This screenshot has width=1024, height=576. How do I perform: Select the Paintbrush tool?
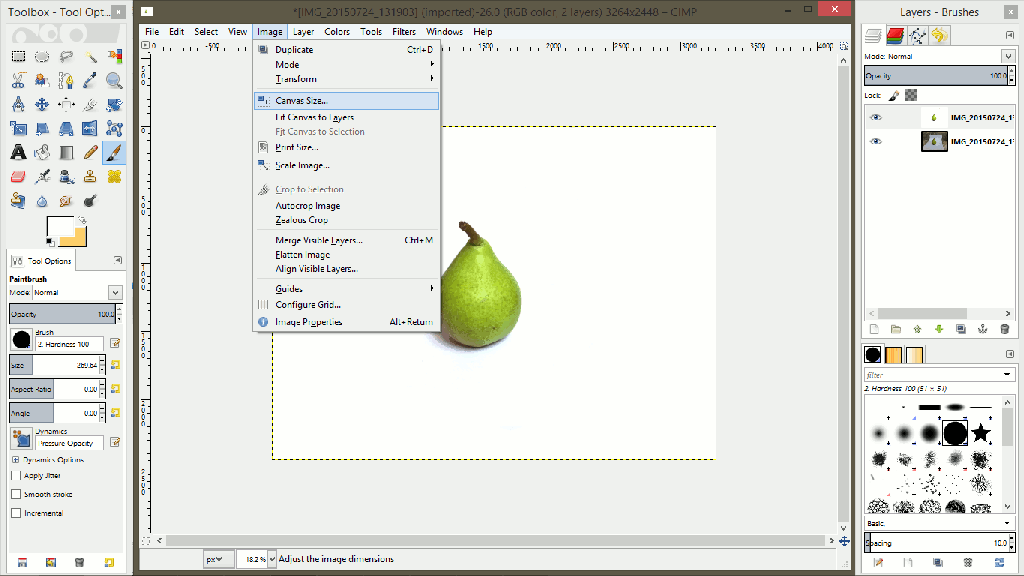pyautogui.click(x=114, y=153)
